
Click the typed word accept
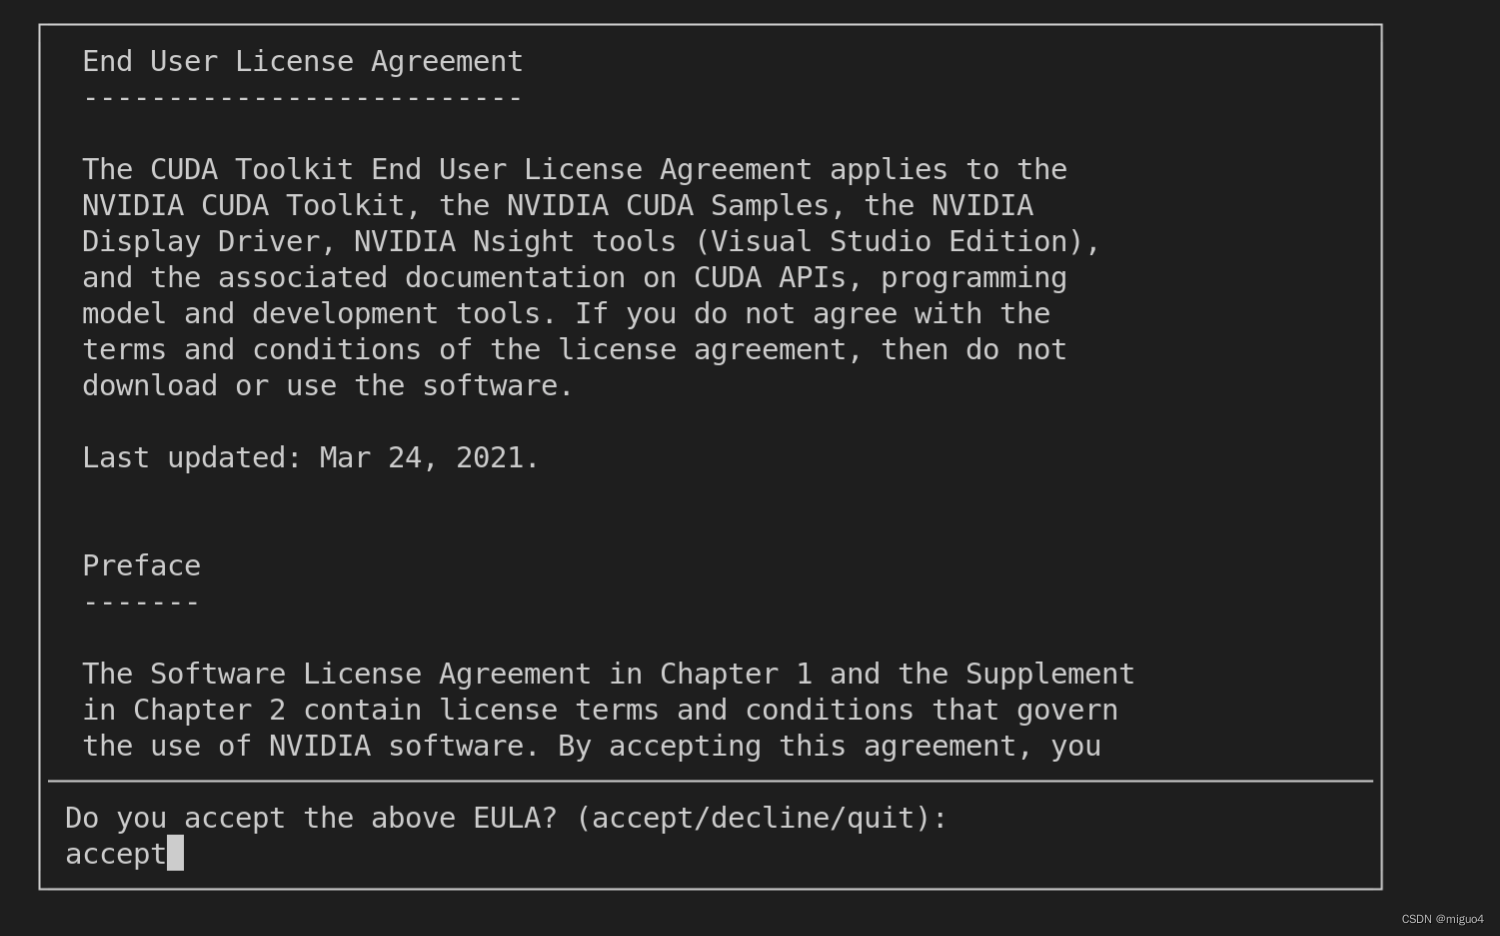(x=116, y=854)
